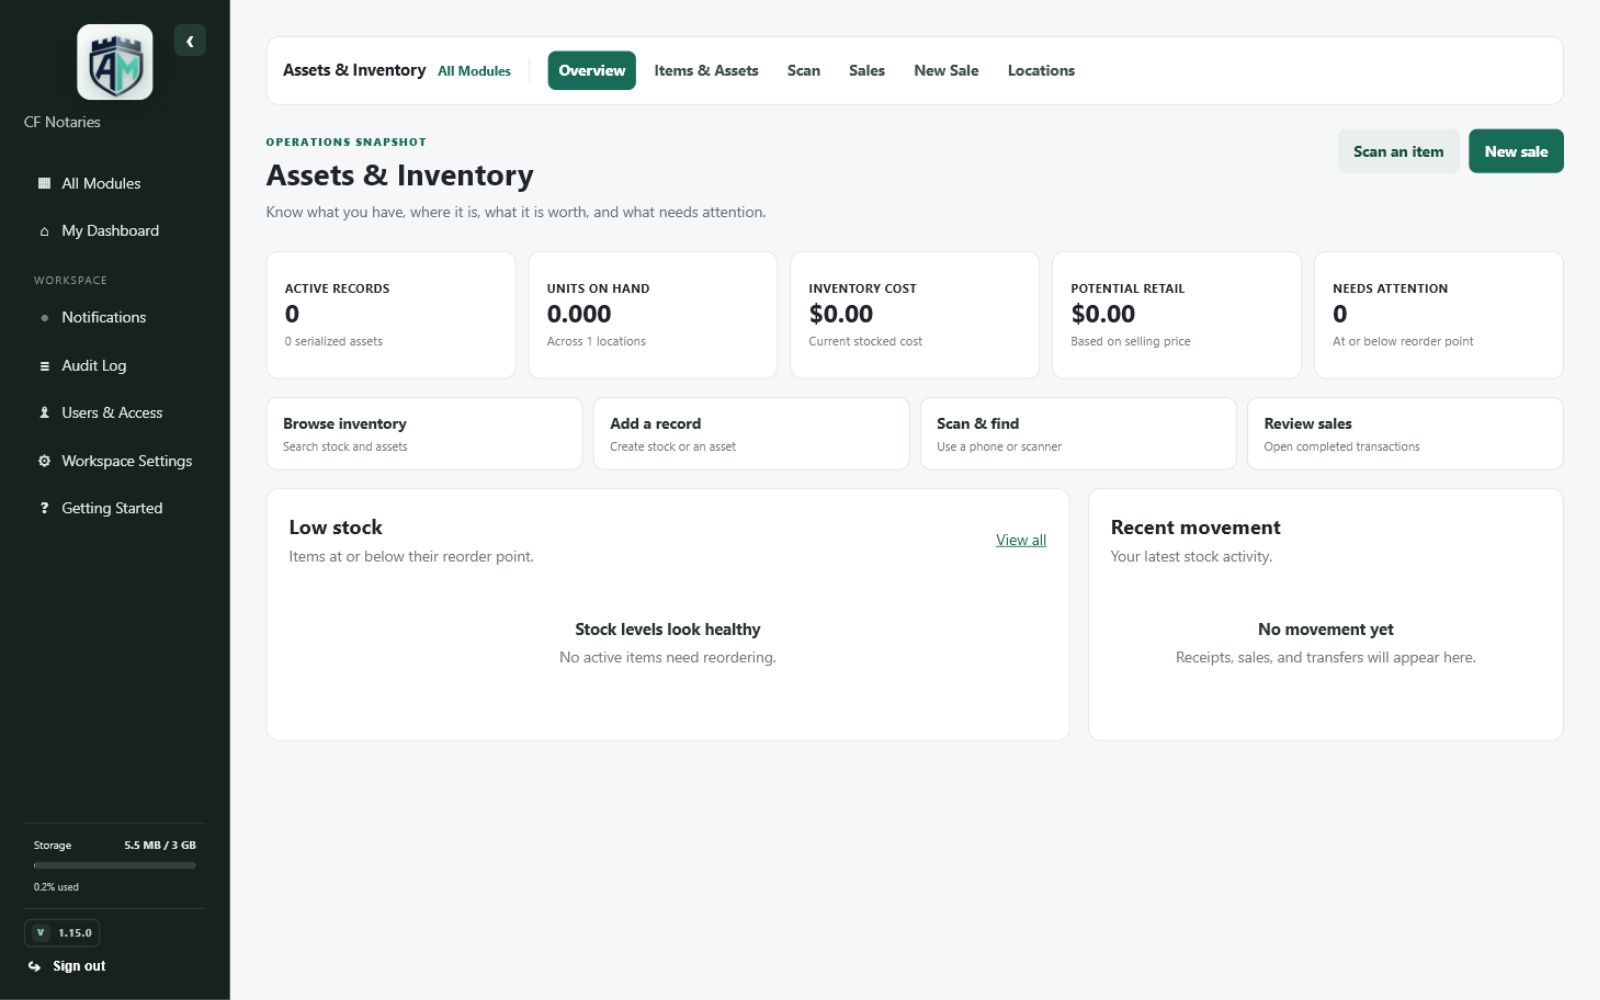Click the '5.5 MB / 3 GB' storage value
1600x1000 pixels.
point(160,845)
